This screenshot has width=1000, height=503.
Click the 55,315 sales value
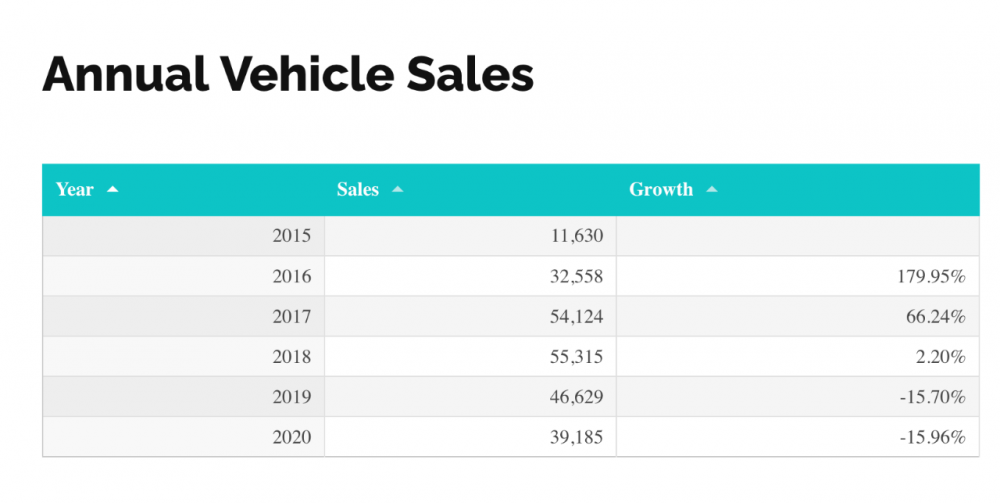(x=576, y=356)
